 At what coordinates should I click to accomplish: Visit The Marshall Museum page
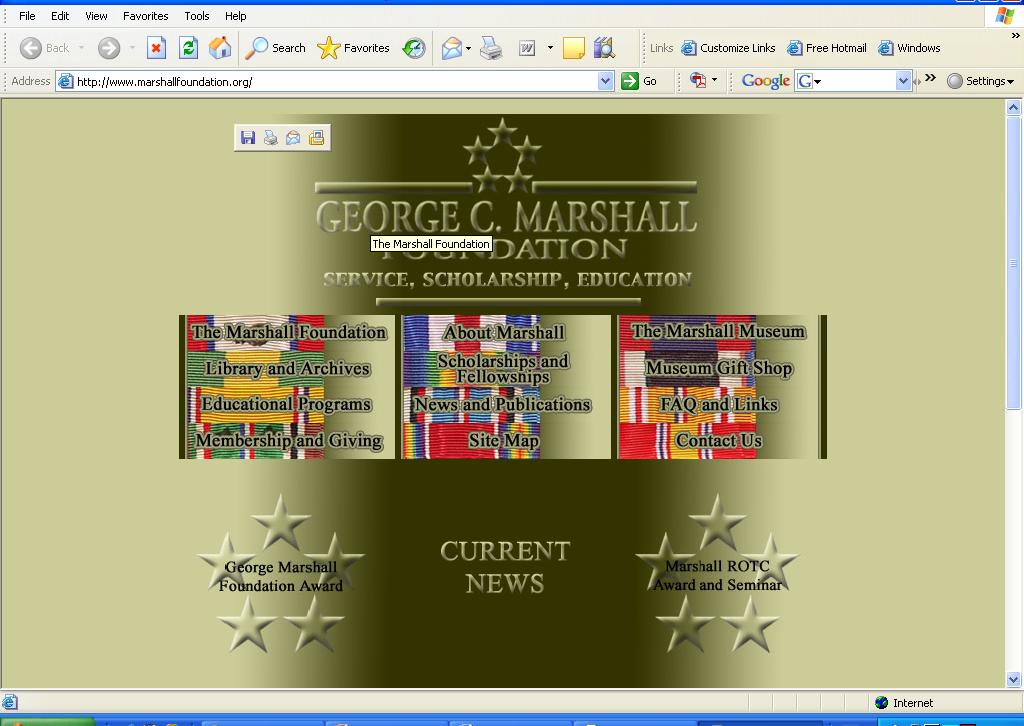tap(718, 332)
